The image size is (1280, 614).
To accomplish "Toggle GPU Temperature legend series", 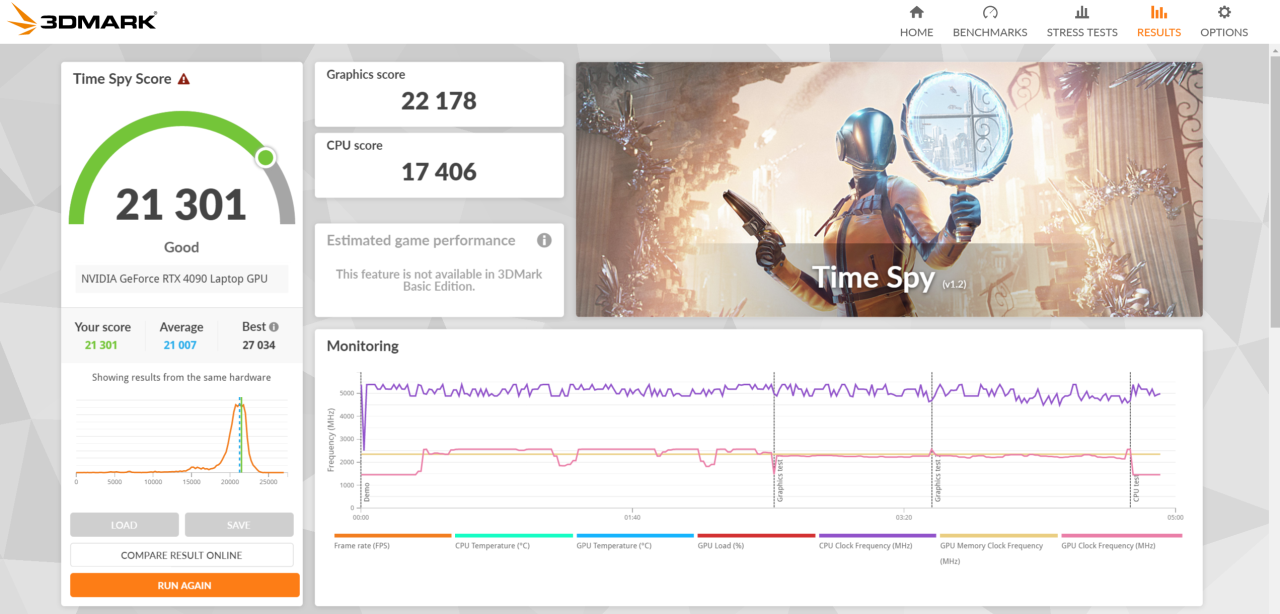I will [635, 541].
